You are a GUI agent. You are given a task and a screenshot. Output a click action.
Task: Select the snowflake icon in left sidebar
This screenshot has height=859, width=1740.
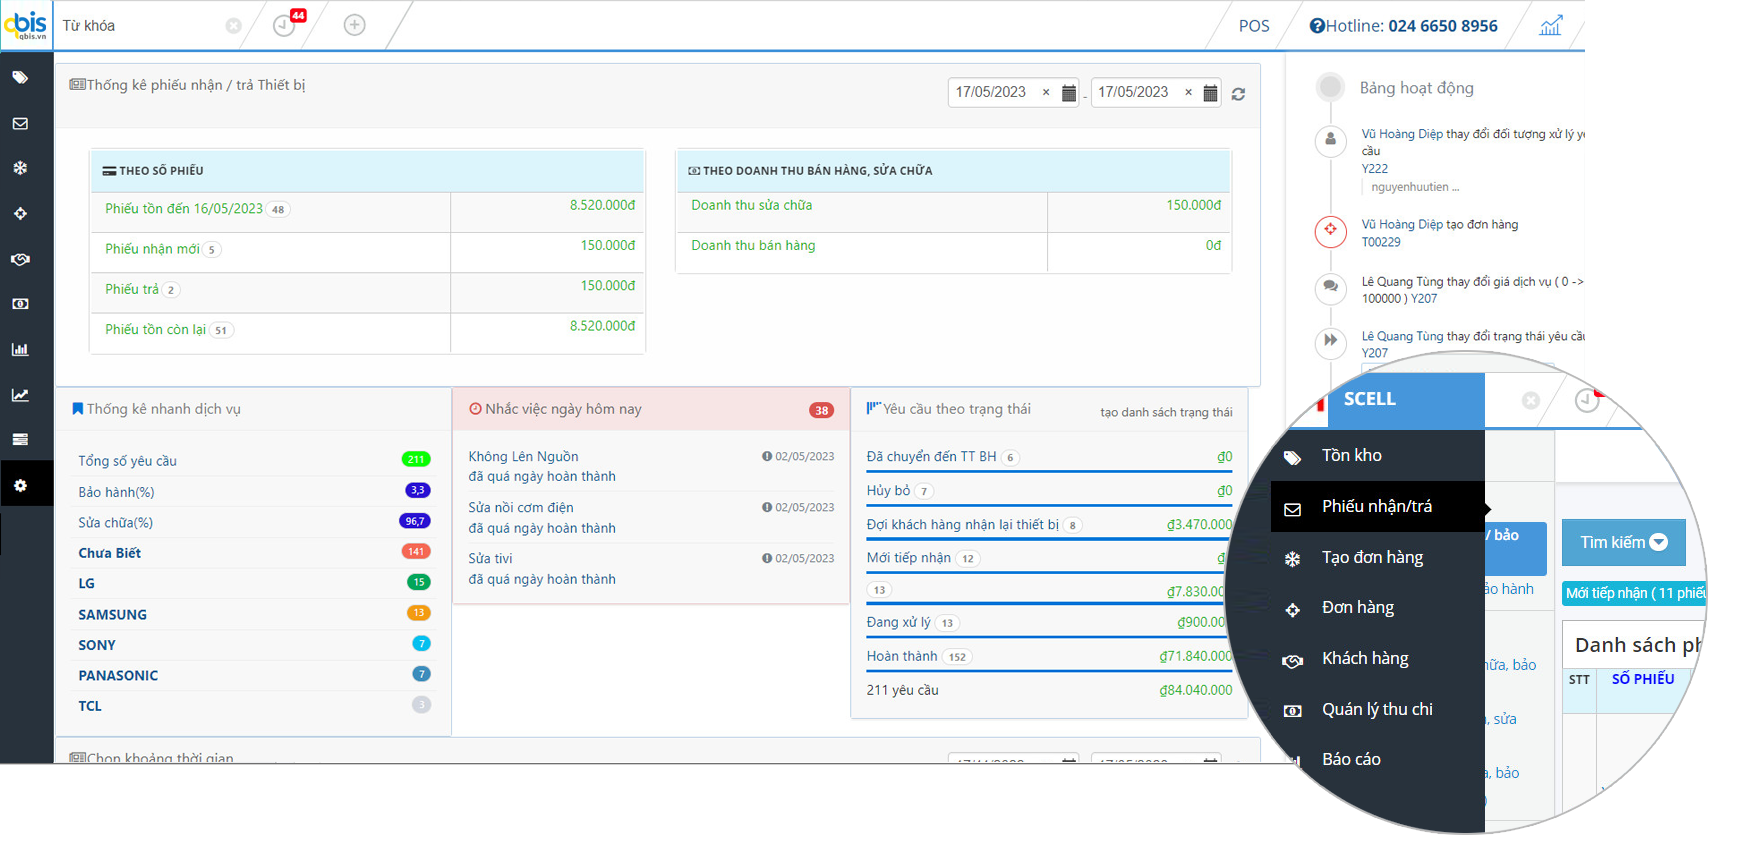click(20, 168)
